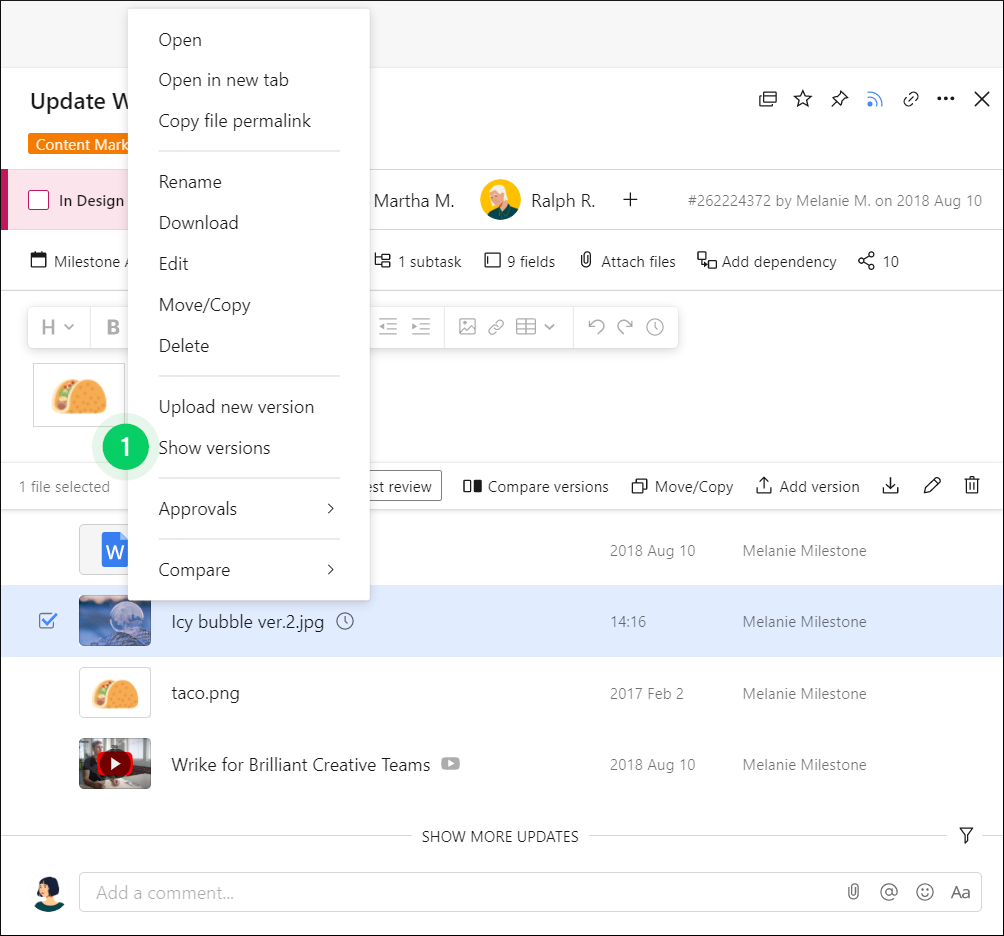The height and width of the screenshot is (936, 1004).
Task: Click SHOW MORE UPDATES link
Action: click(500, 836)
